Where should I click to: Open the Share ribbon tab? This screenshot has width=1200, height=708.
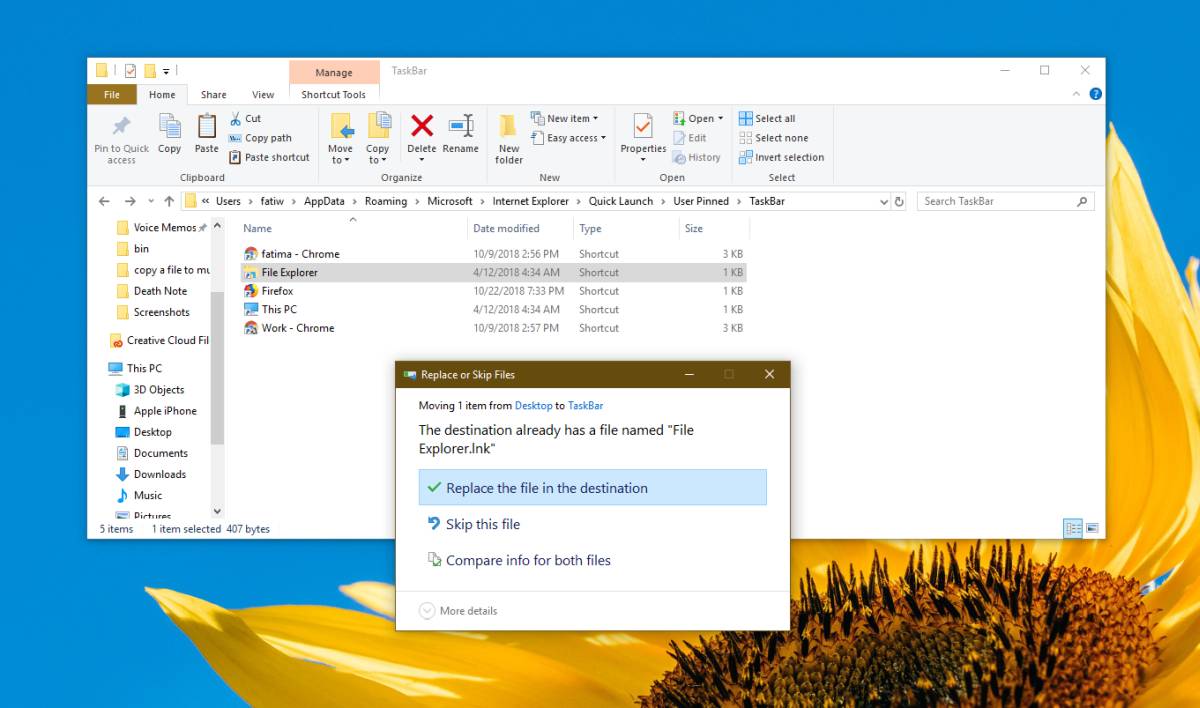tap(212, 93)
